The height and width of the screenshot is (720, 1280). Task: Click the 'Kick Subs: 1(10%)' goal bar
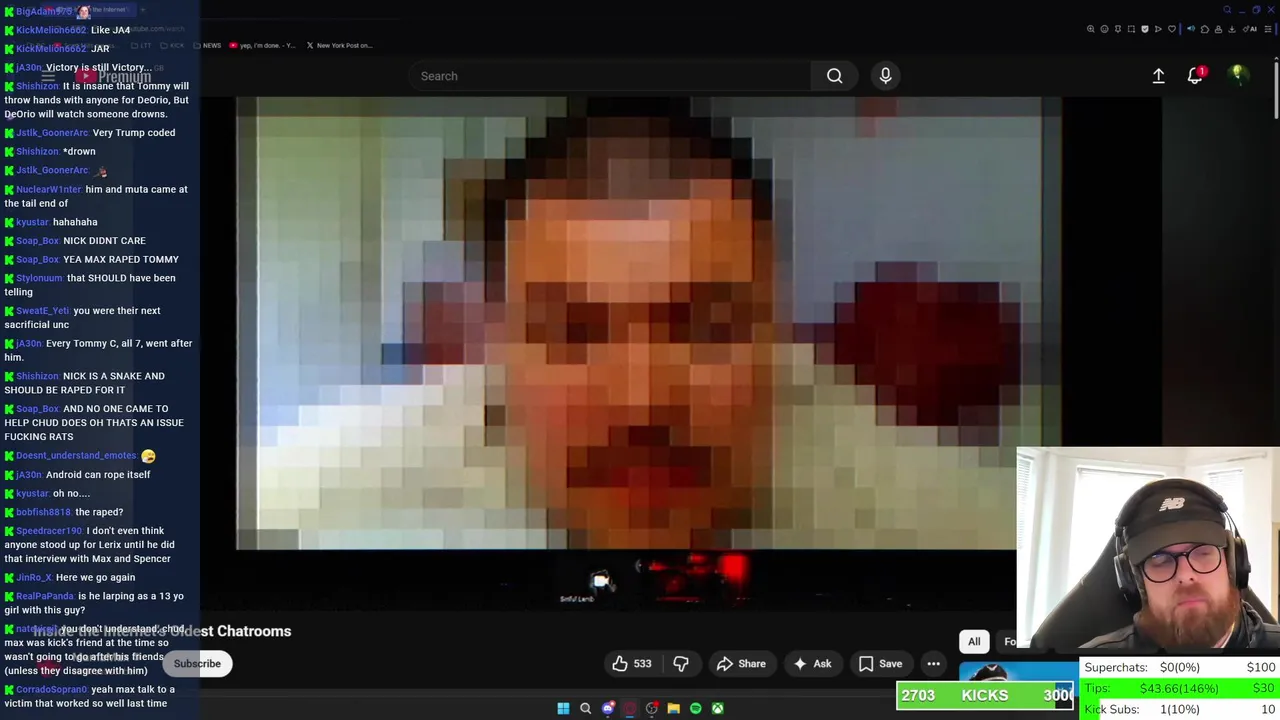[1180, 709]
